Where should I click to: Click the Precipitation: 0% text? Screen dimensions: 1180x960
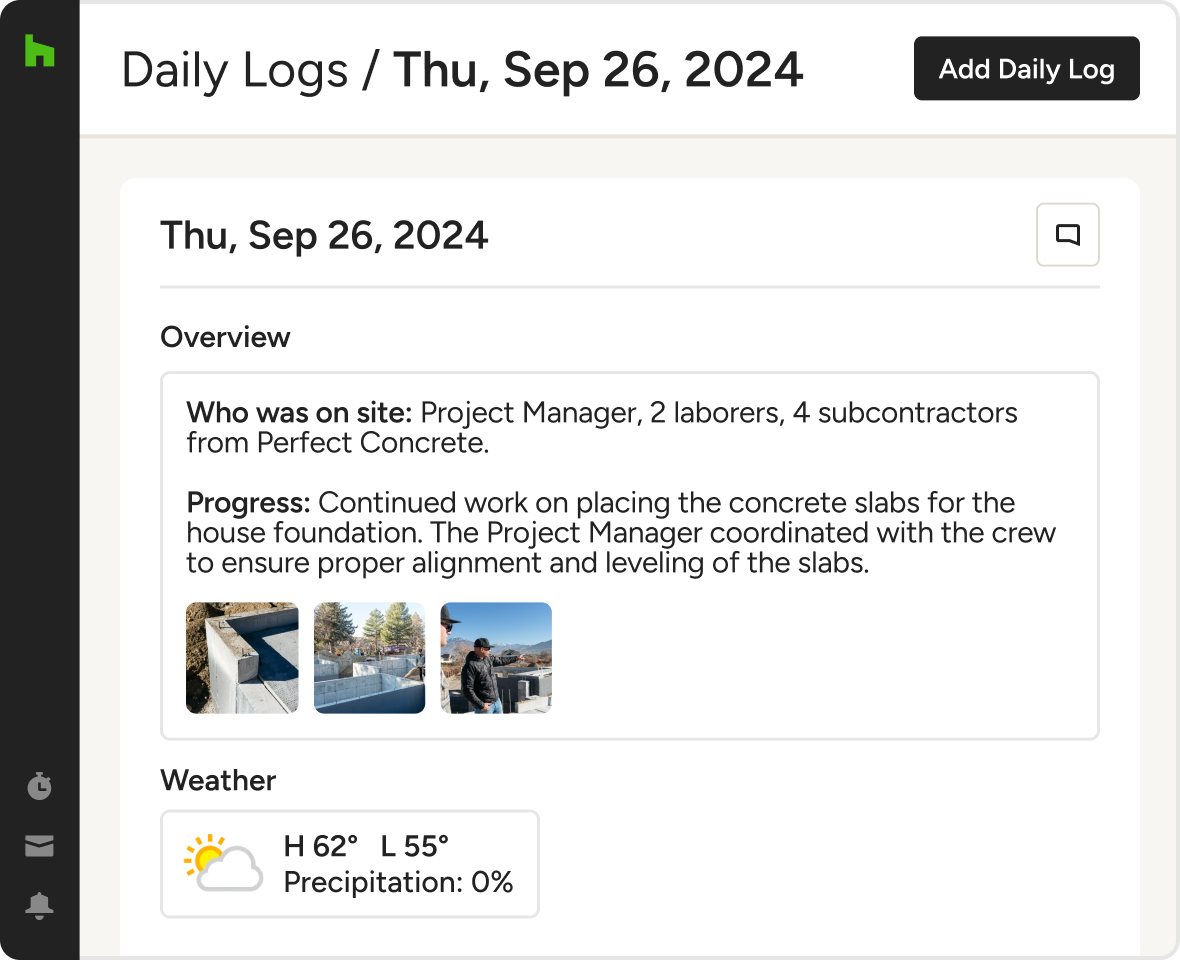(398, 882)
